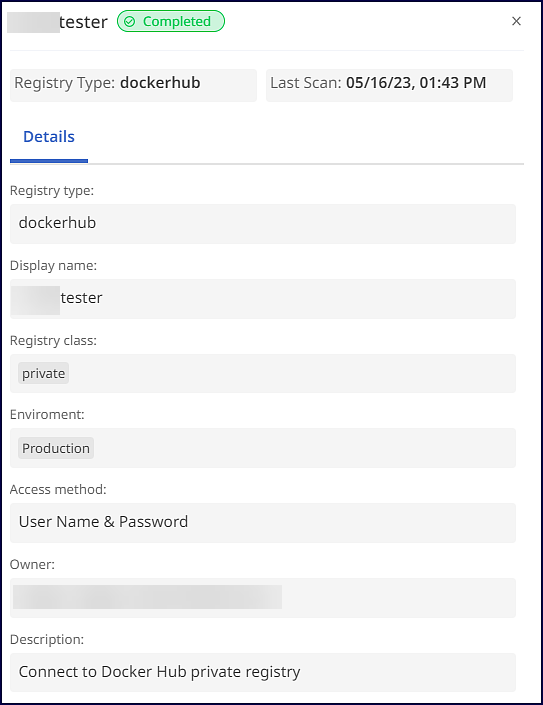Click the Completed status badge
Viewport: 543px width, 705px height.
click(171, 21)
